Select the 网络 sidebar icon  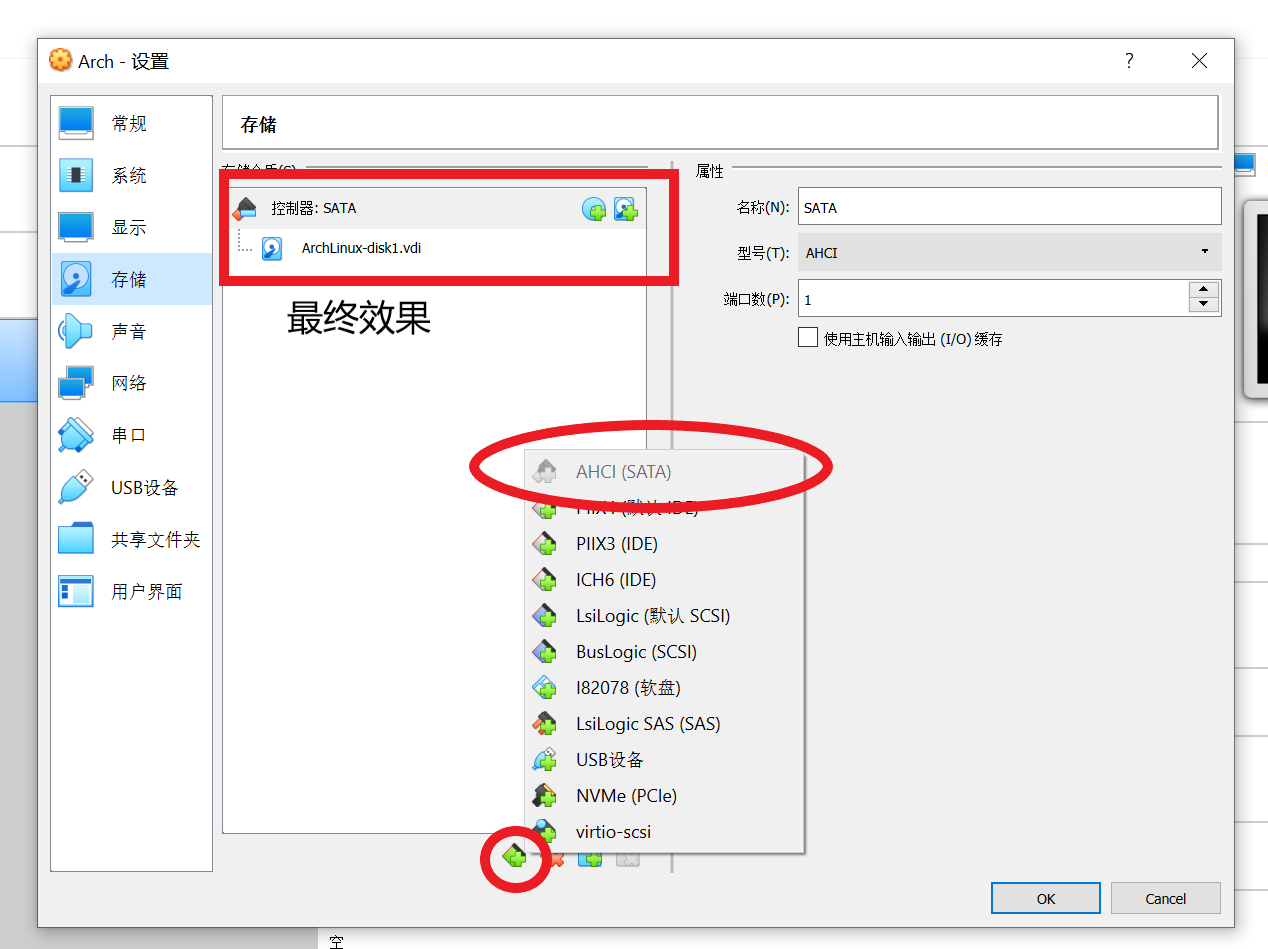coord(75,382)
